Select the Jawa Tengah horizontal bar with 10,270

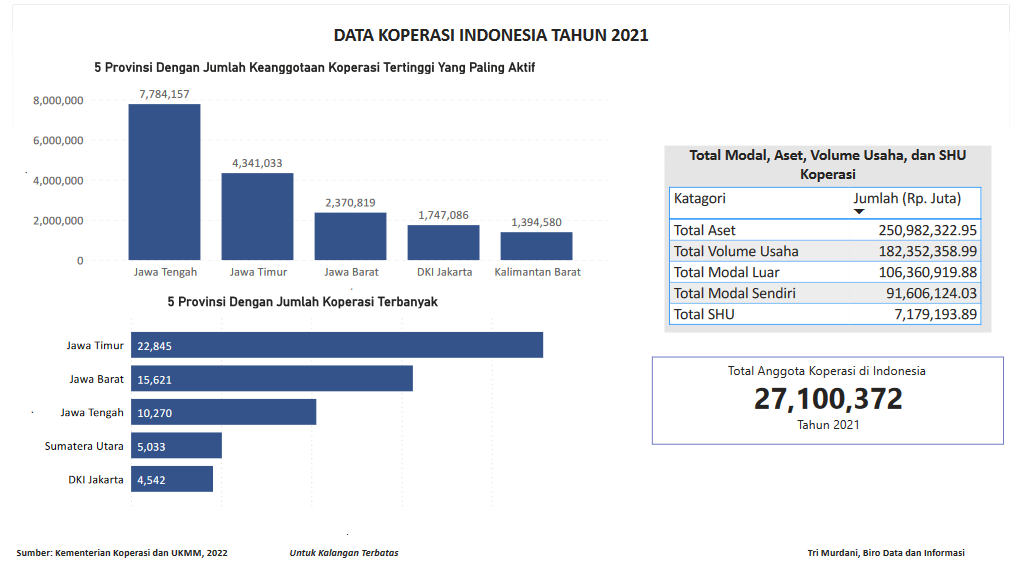coord(223,412)
